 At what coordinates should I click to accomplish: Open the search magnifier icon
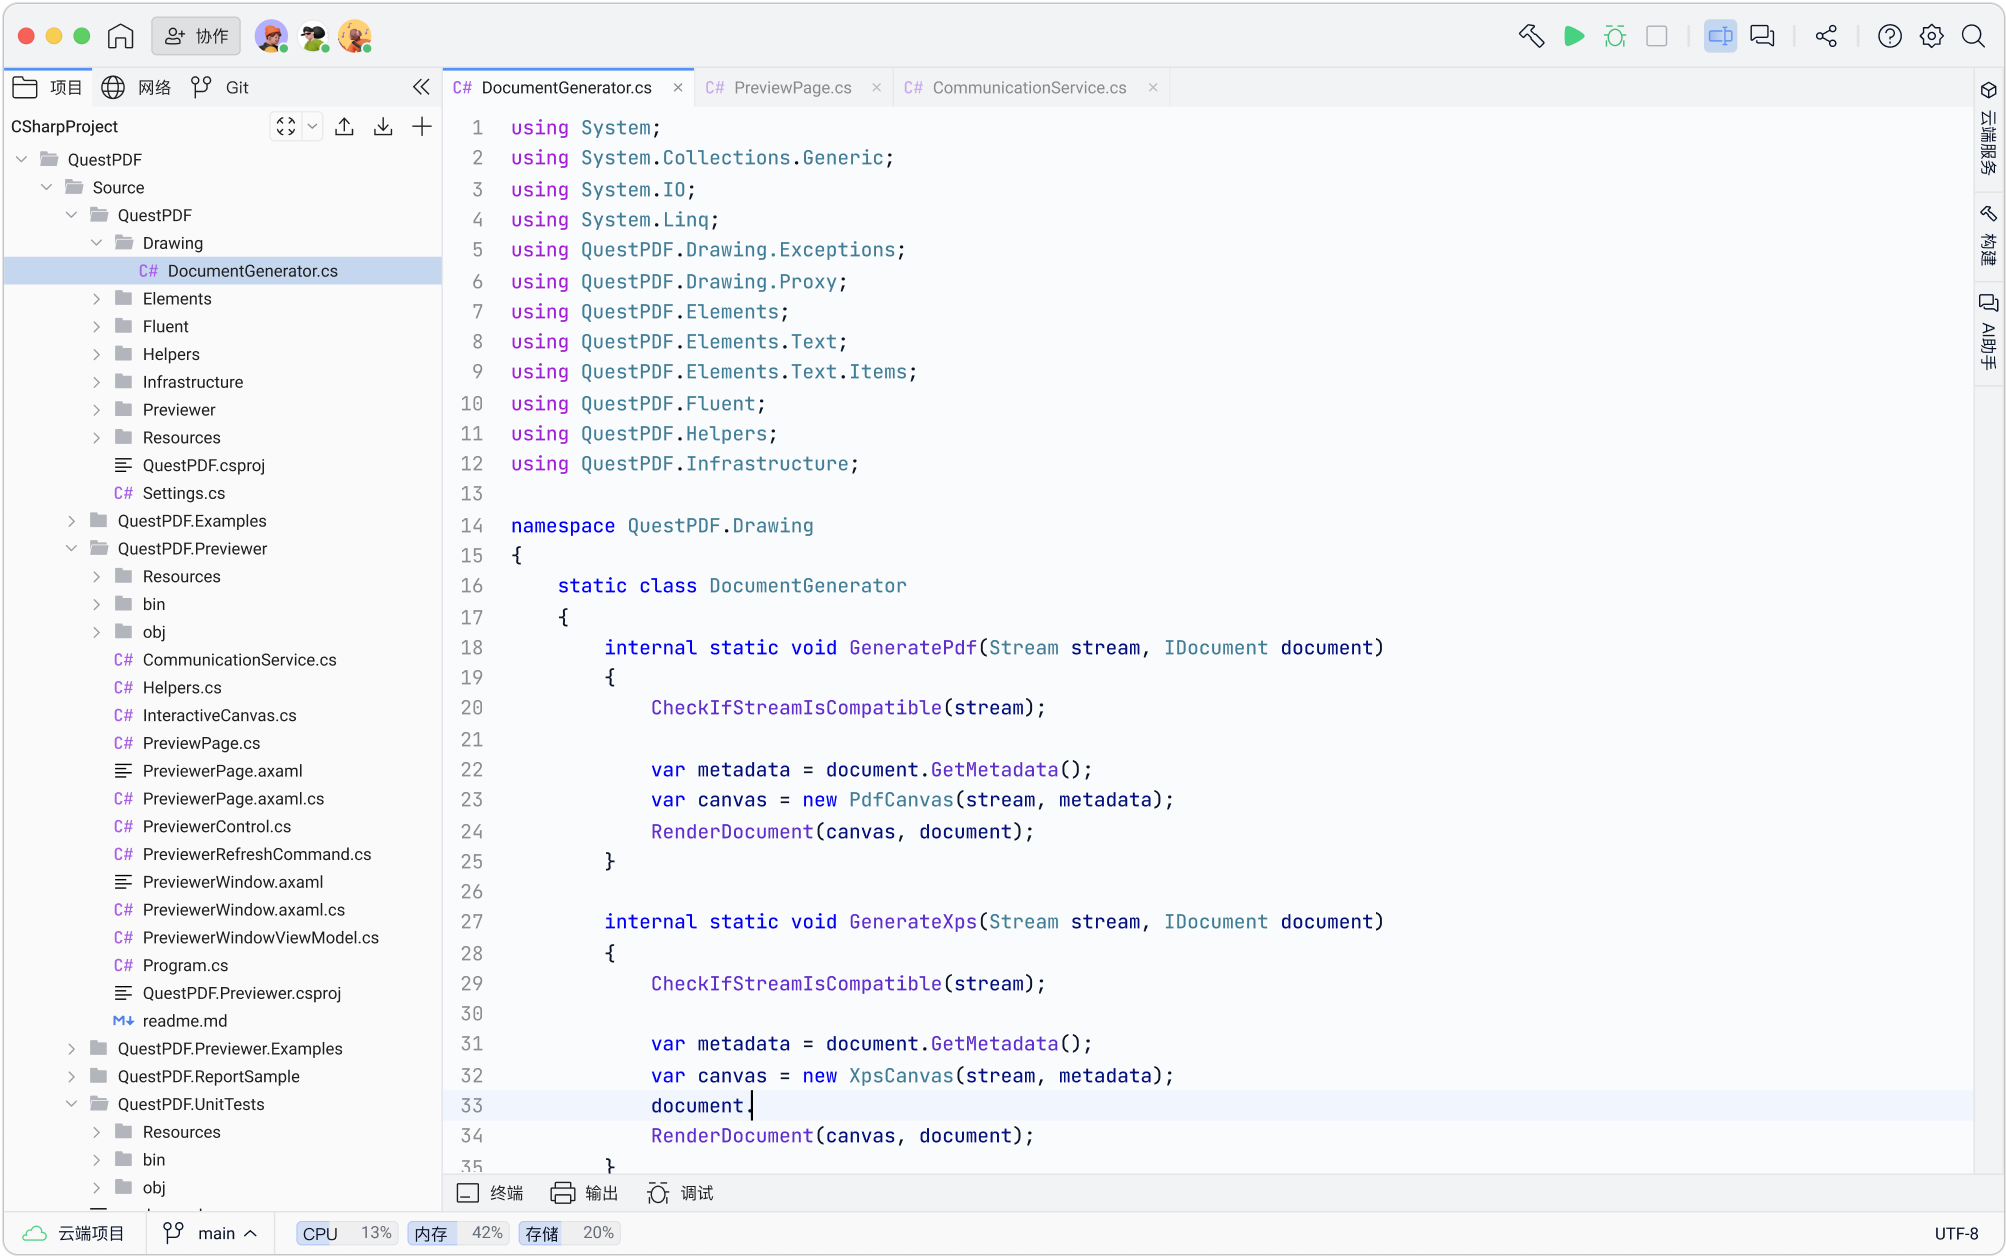(1972, 36)
